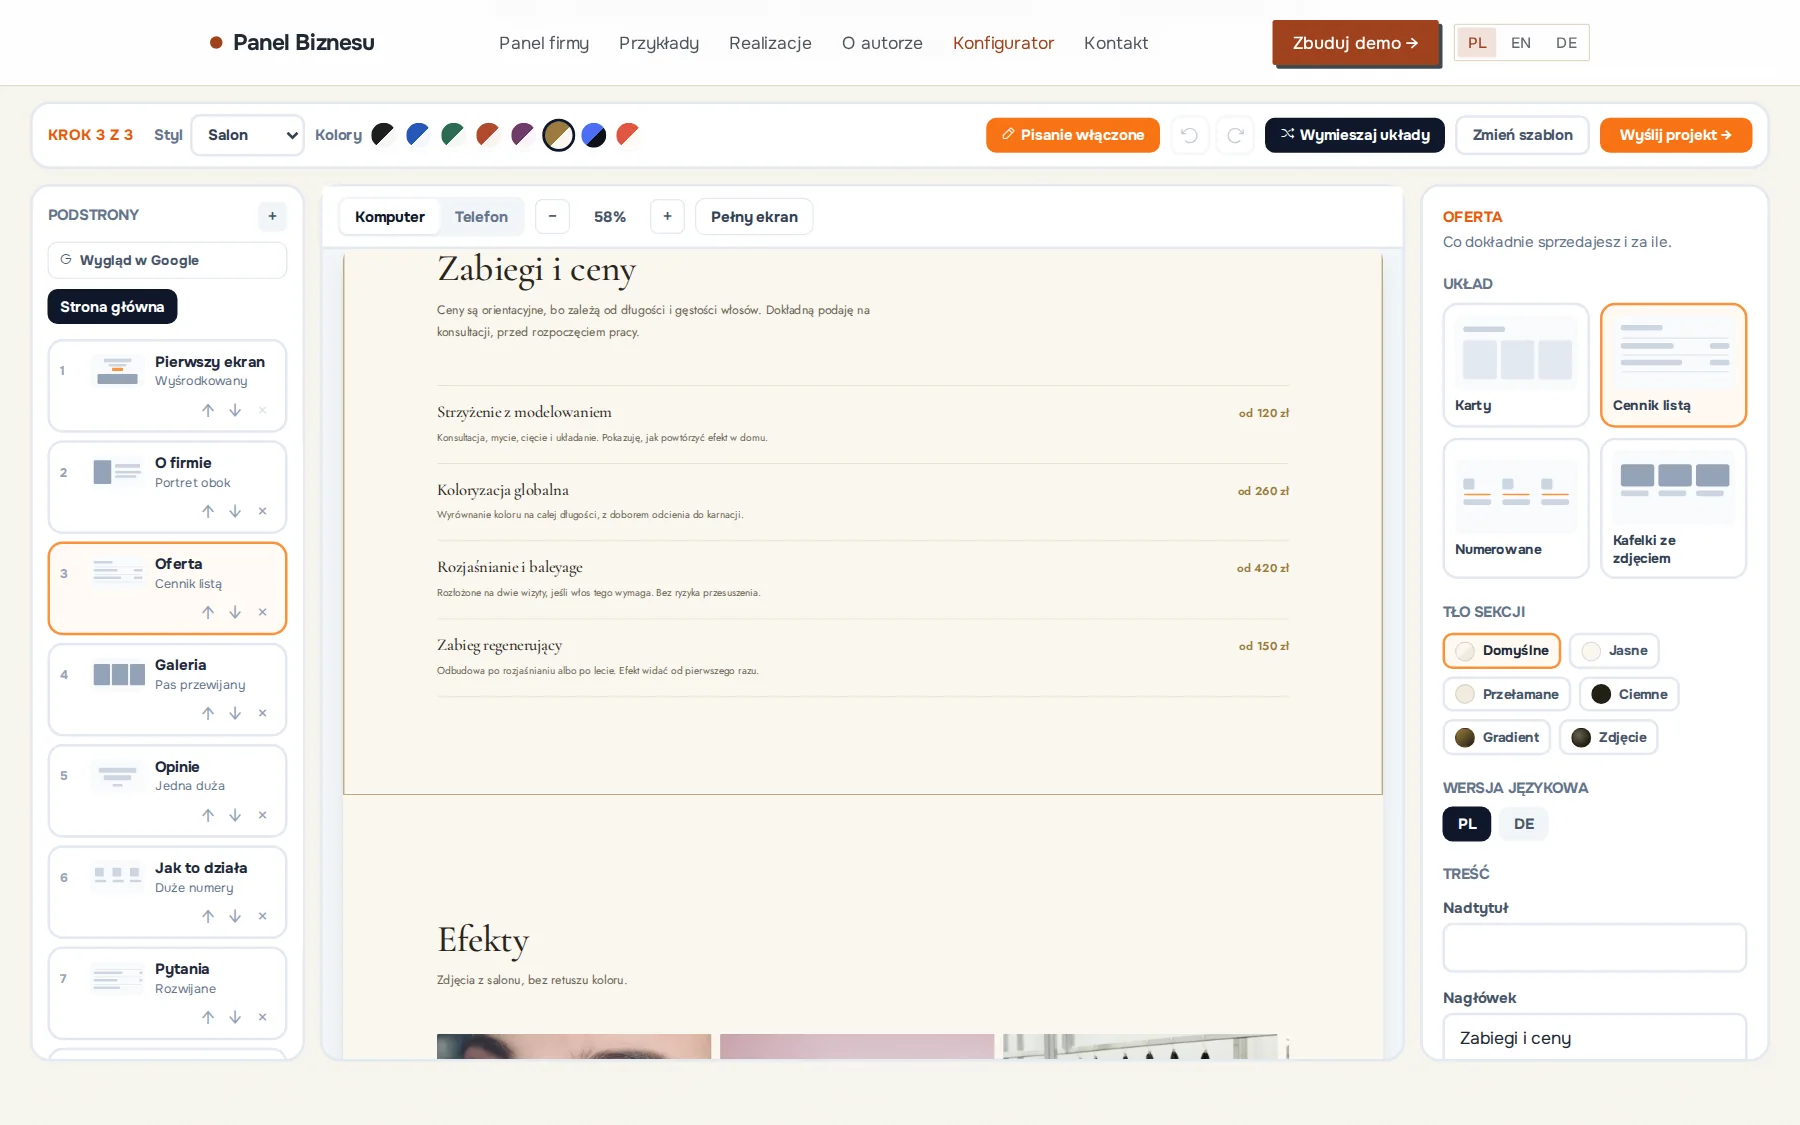Screen dimensions: 1800x1125
Task: Remove the Galeria section
Action: (x=263, y=713)
